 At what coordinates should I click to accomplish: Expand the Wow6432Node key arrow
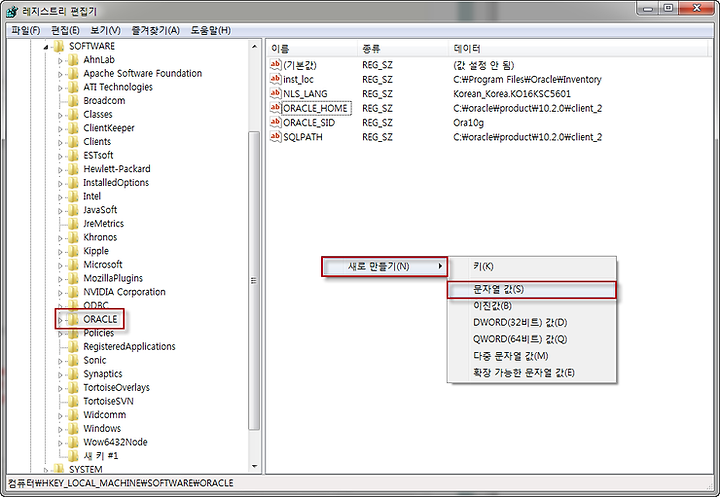point(60,443)
